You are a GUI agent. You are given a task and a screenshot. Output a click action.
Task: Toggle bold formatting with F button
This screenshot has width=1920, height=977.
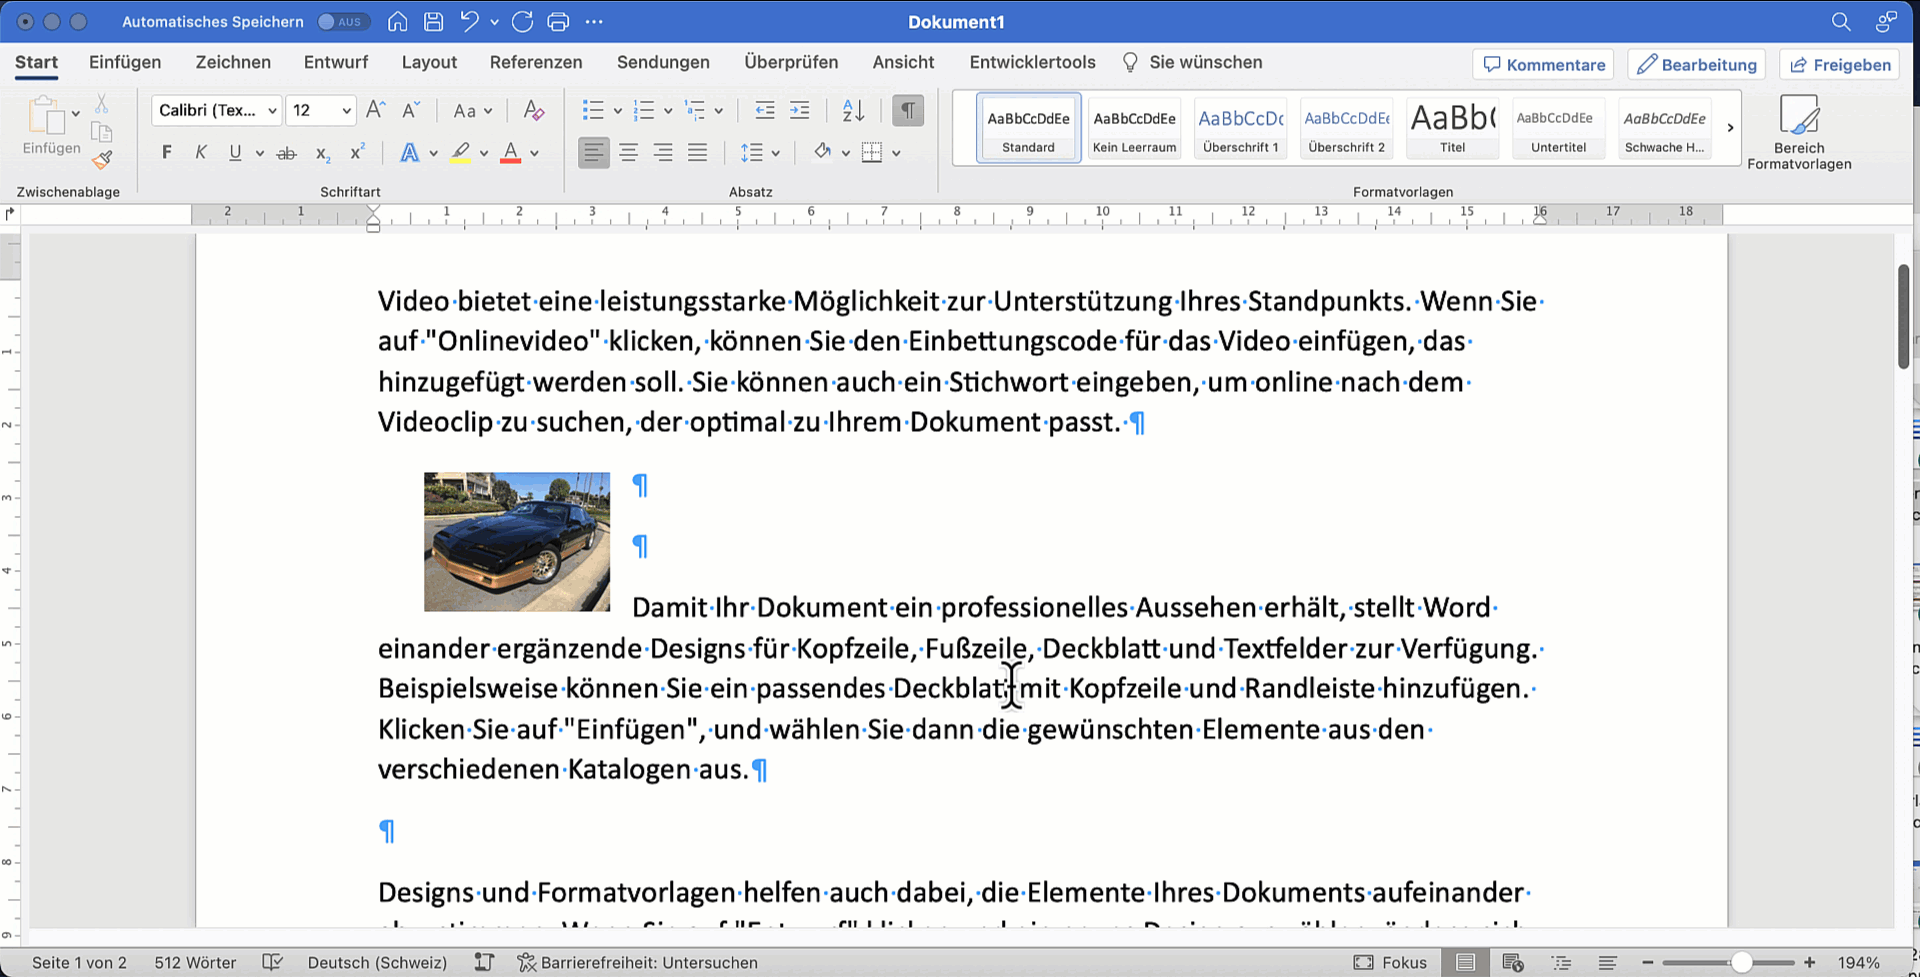(x=167, y=153)
